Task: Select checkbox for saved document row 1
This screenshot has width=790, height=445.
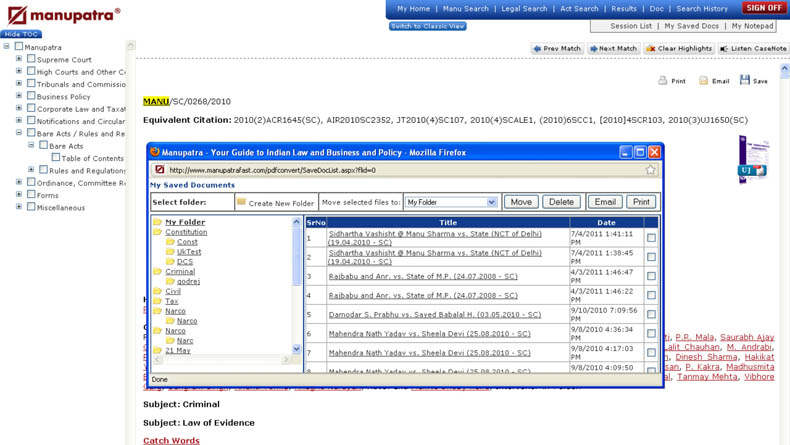Action: 651,238
